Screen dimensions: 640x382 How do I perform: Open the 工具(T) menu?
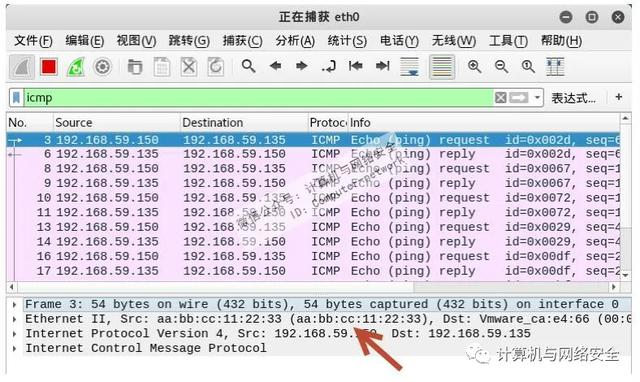(508, 41)
